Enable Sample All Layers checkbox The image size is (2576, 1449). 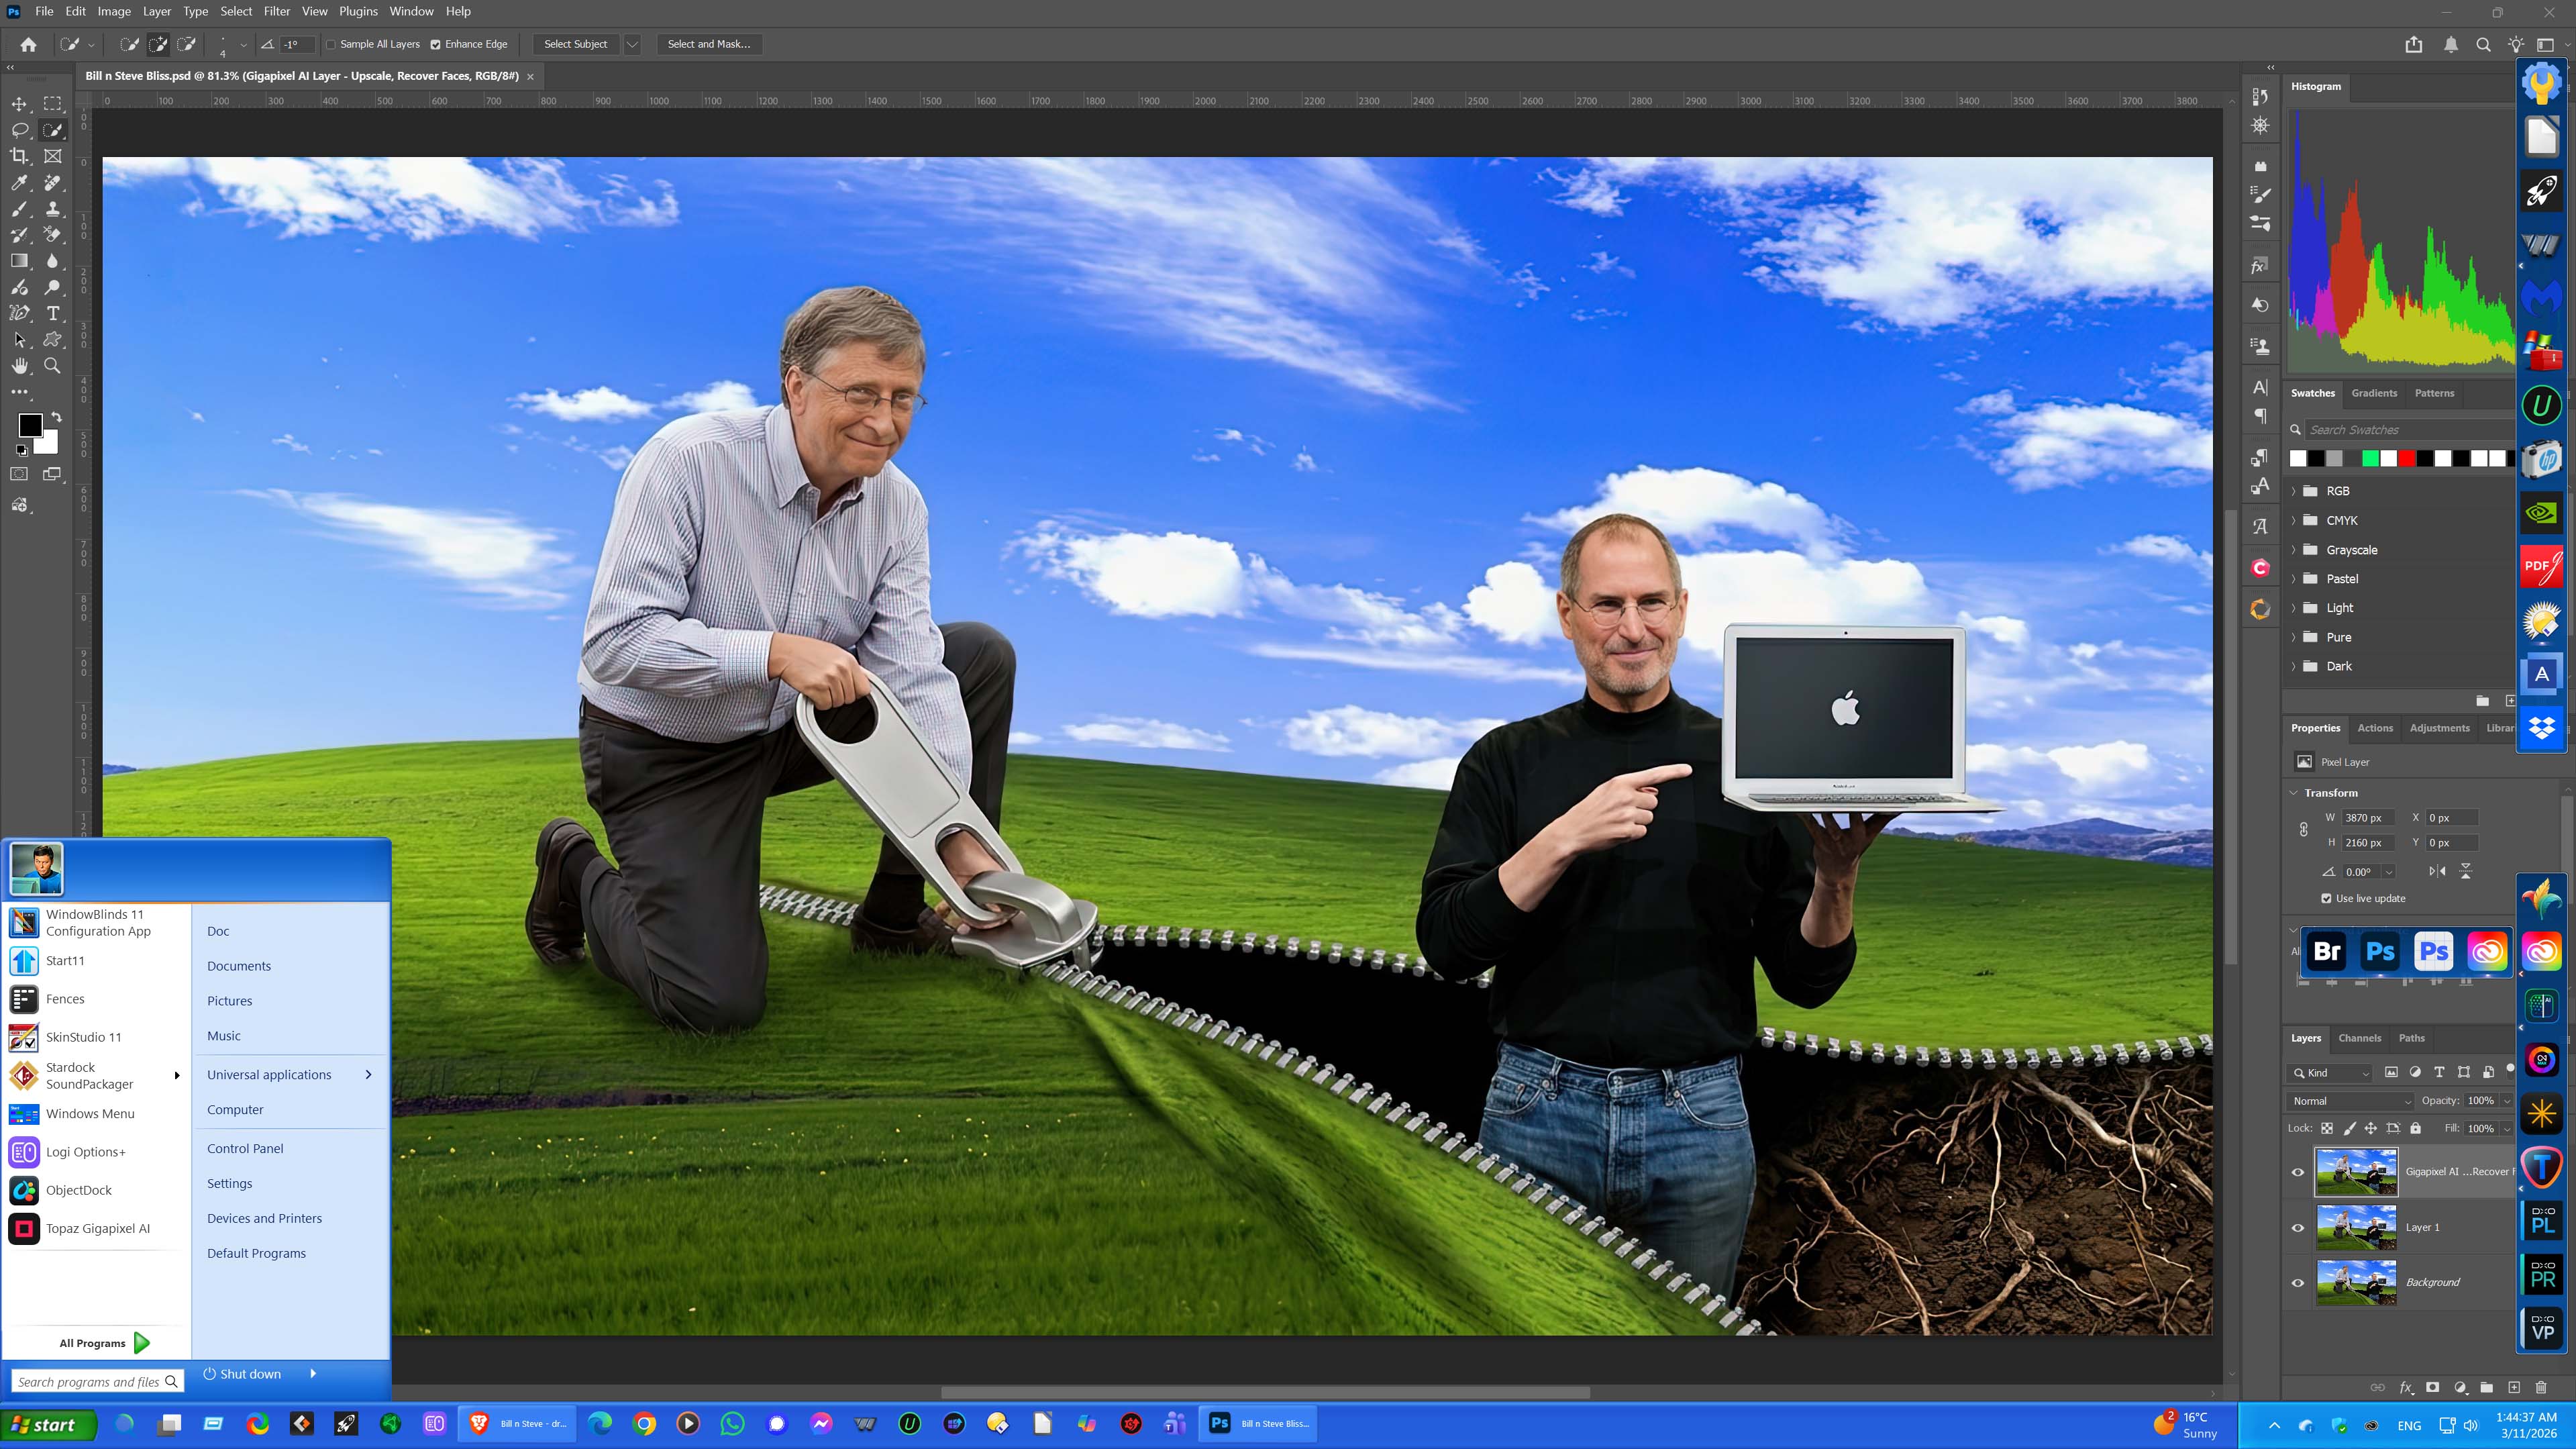(331, 44)
